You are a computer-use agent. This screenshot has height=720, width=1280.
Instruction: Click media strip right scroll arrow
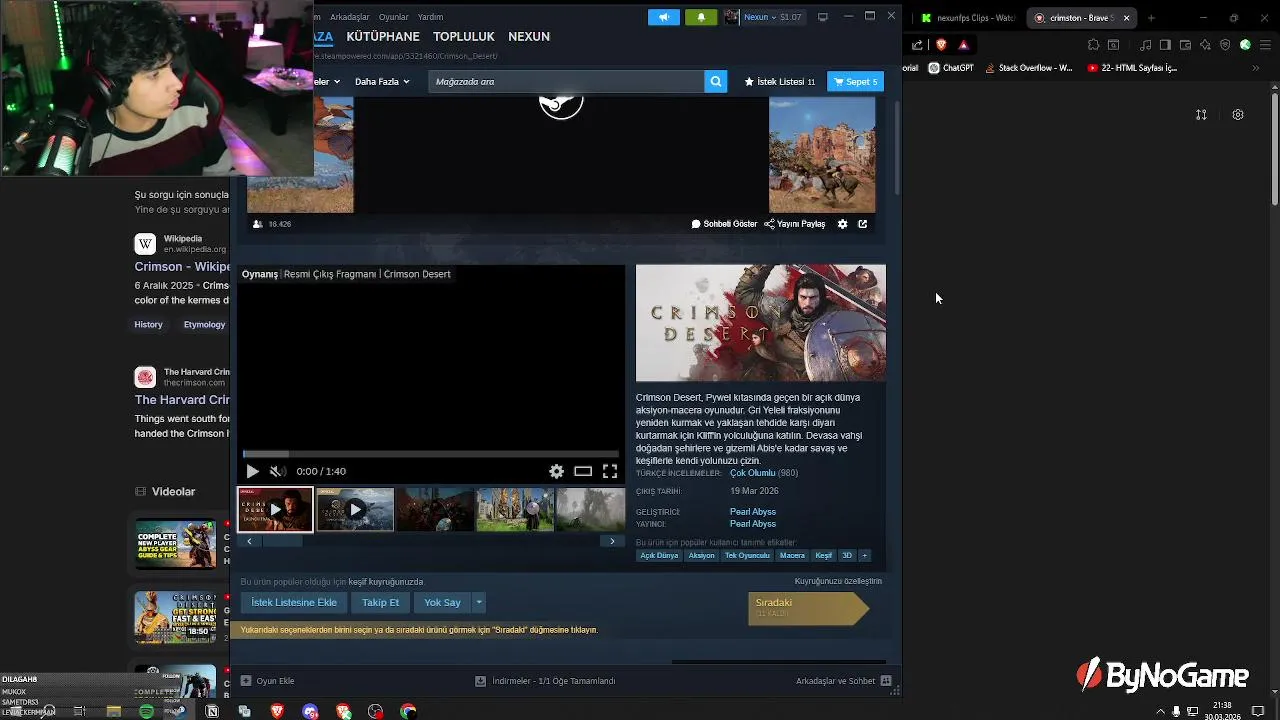[x=612, y=541]
